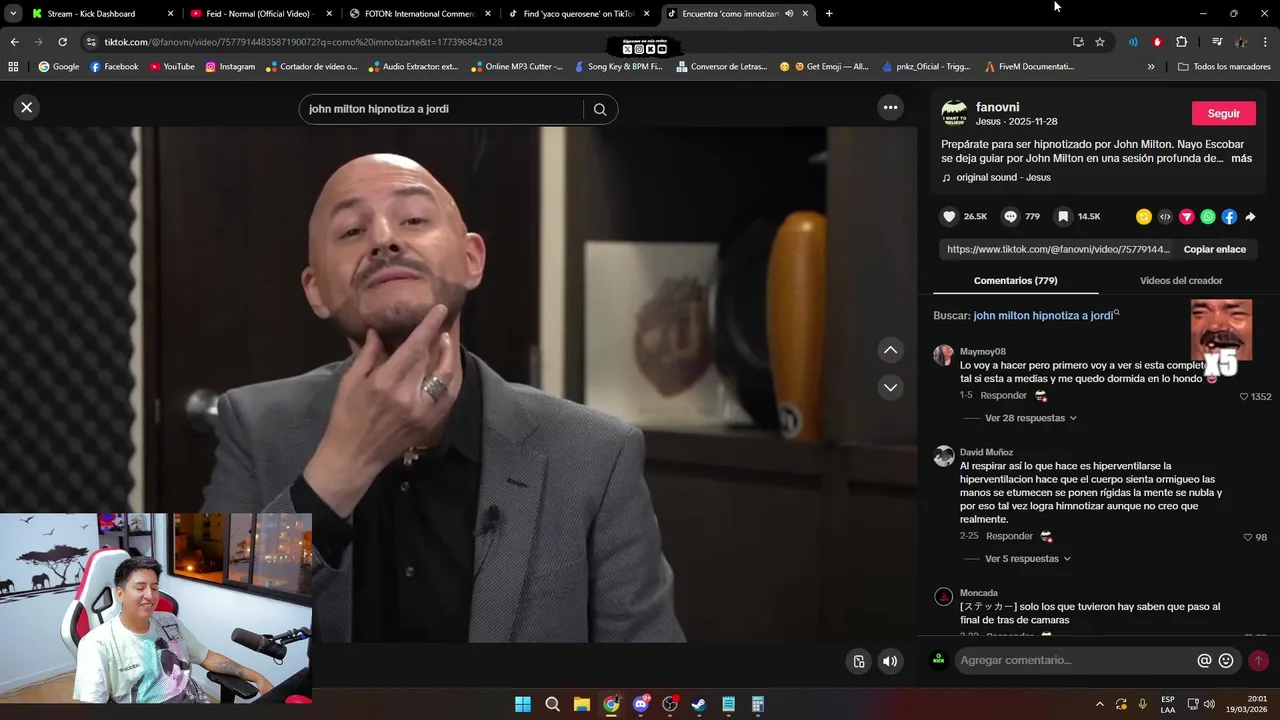Switch to Stream - Kick Dashboard tab
1280x720 pixels.
(x=100, y=14)
